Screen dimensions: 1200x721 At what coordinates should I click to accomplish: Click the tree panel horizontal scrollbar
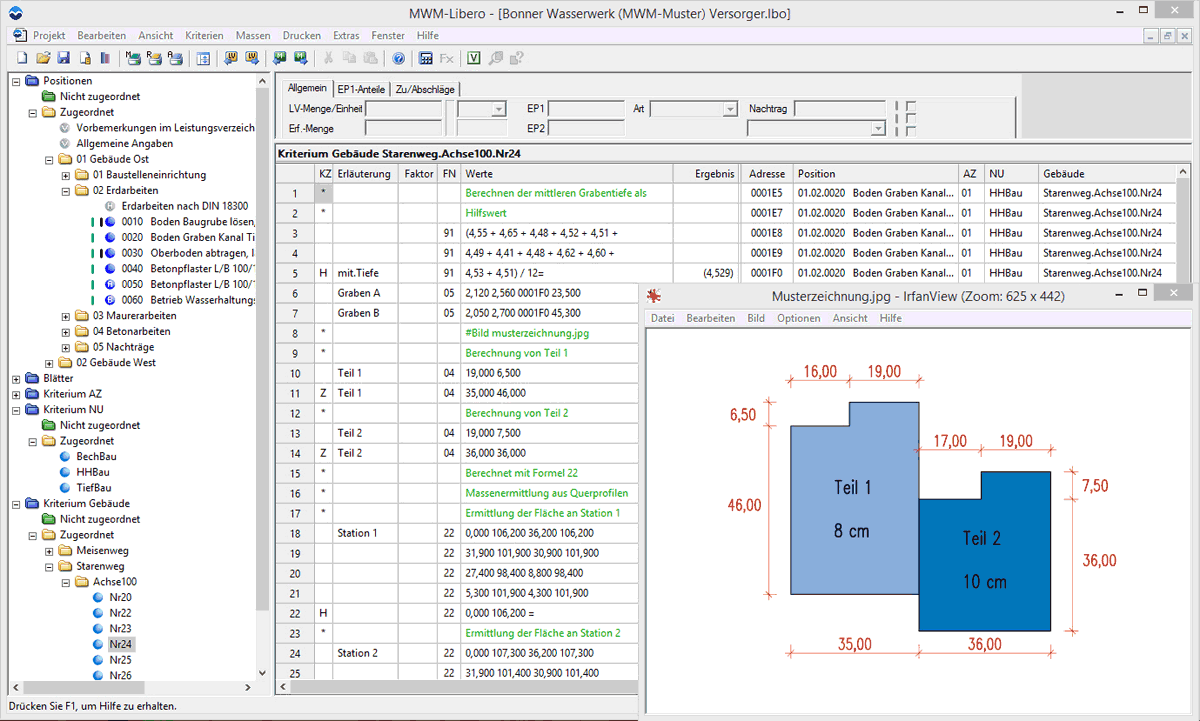tap(132, 687)
